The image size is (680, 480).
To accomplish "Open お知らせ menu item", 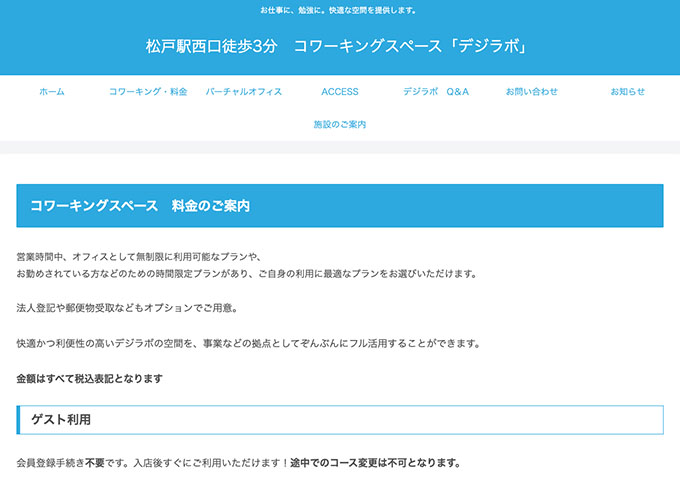I will 628,91.
